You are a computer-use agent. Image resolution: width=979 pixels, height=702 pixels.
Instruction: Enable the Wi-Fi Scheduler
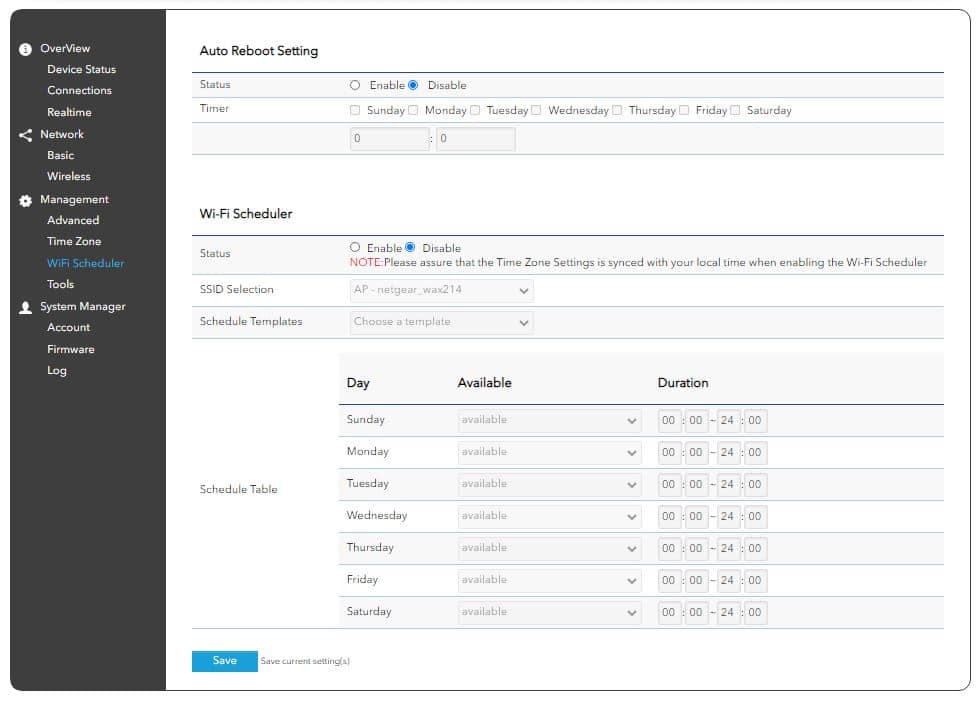coord(355,247)
